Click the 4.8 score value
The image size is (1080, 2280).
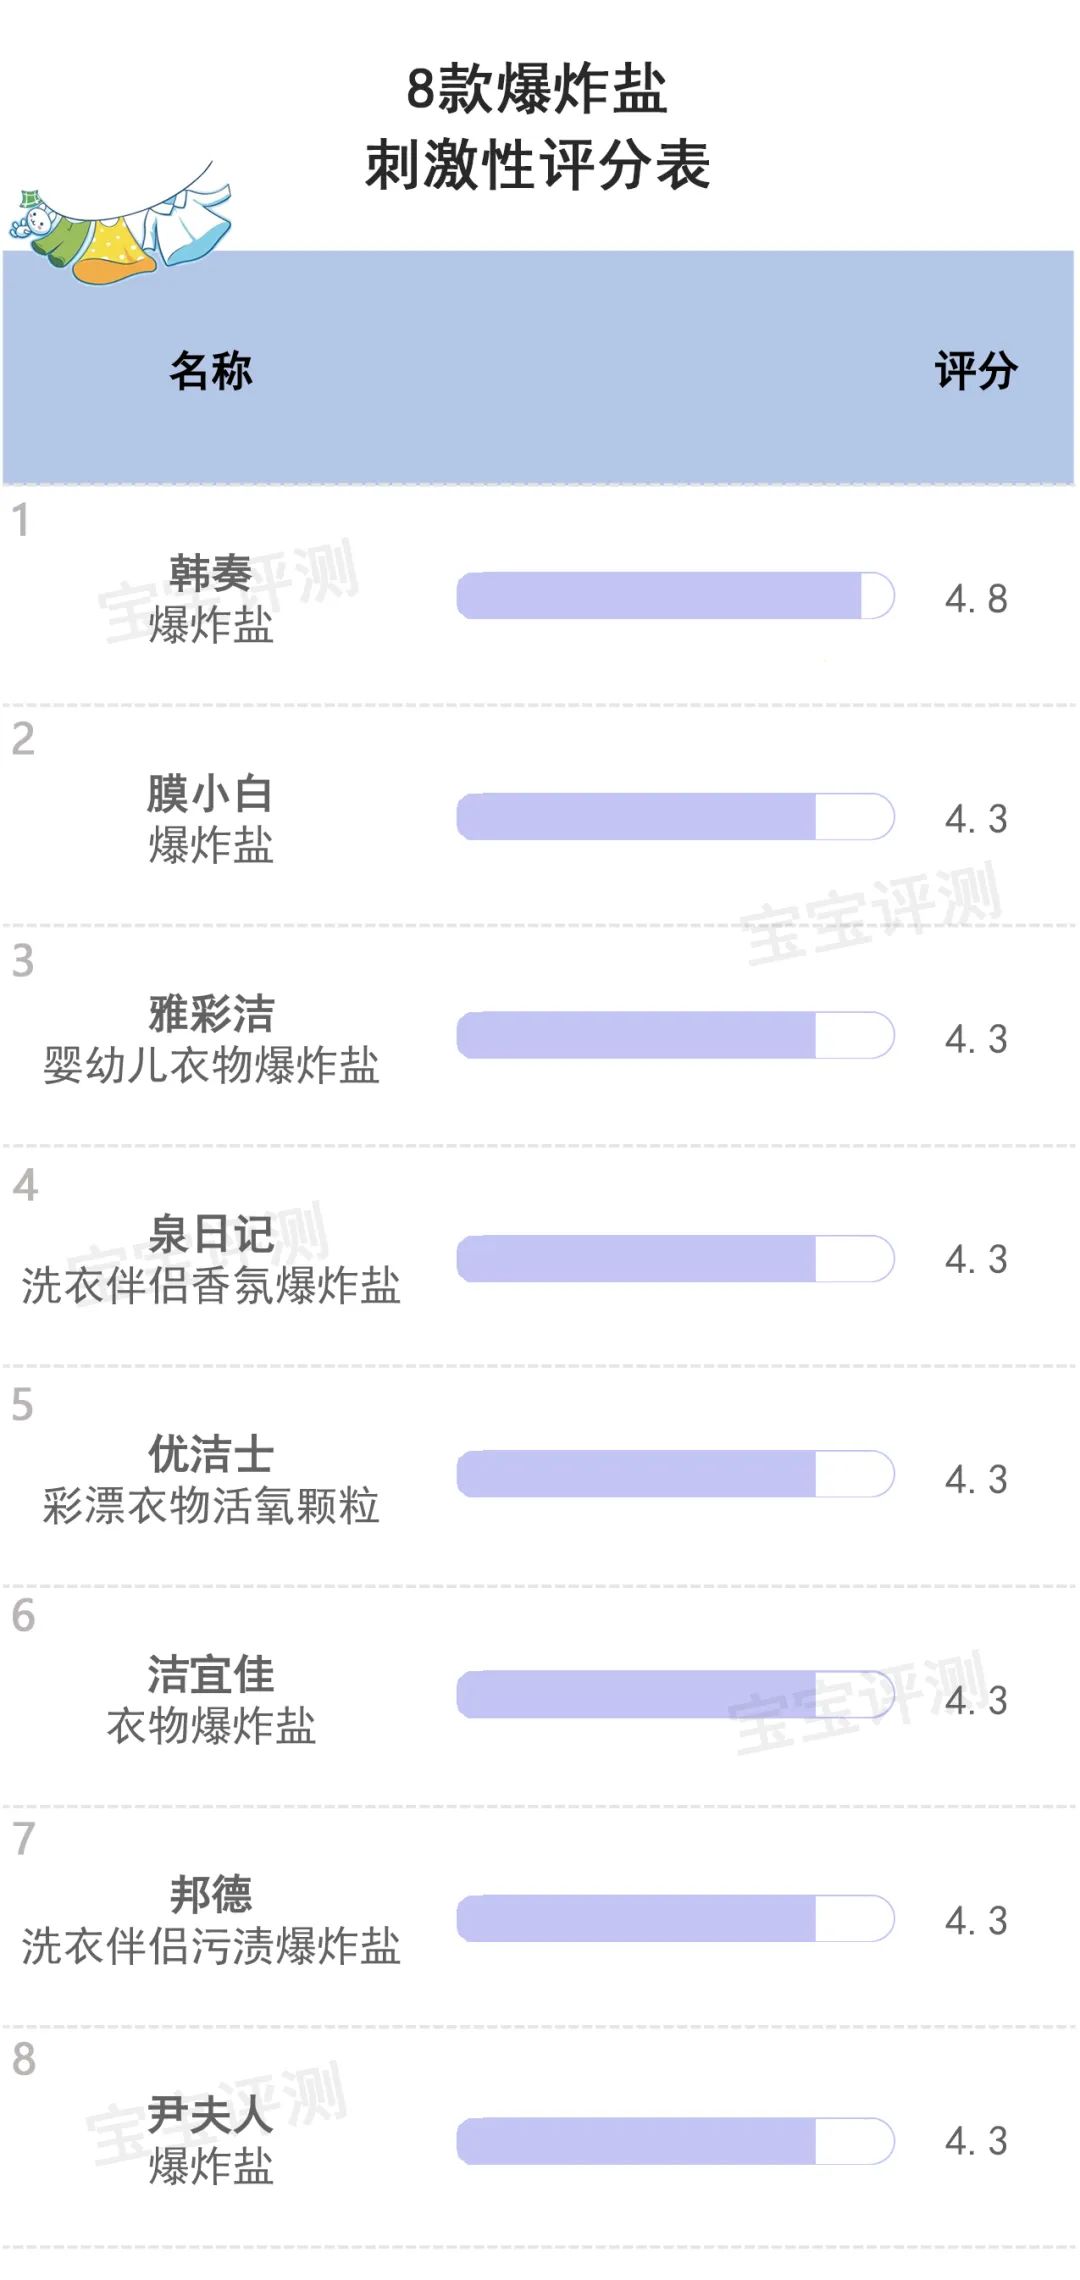pyautogui.click(x=975, y=599)
